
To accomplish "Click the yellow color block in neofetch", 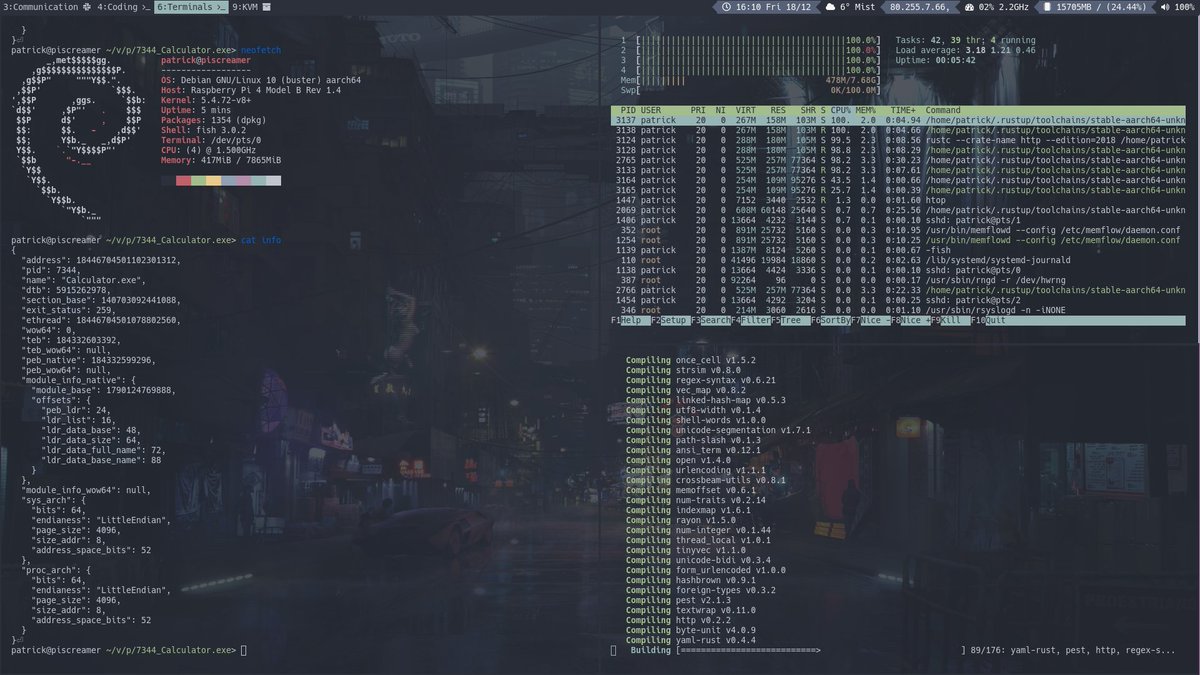I will click(x=212, y=180).
